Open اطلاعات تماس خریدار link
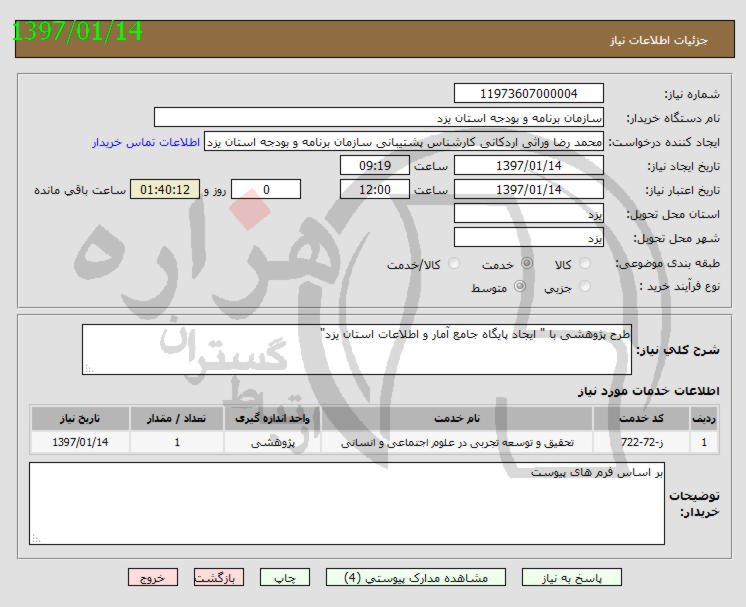Image resolution: width=746 pixels, height=607 pixels. (146, 142)
